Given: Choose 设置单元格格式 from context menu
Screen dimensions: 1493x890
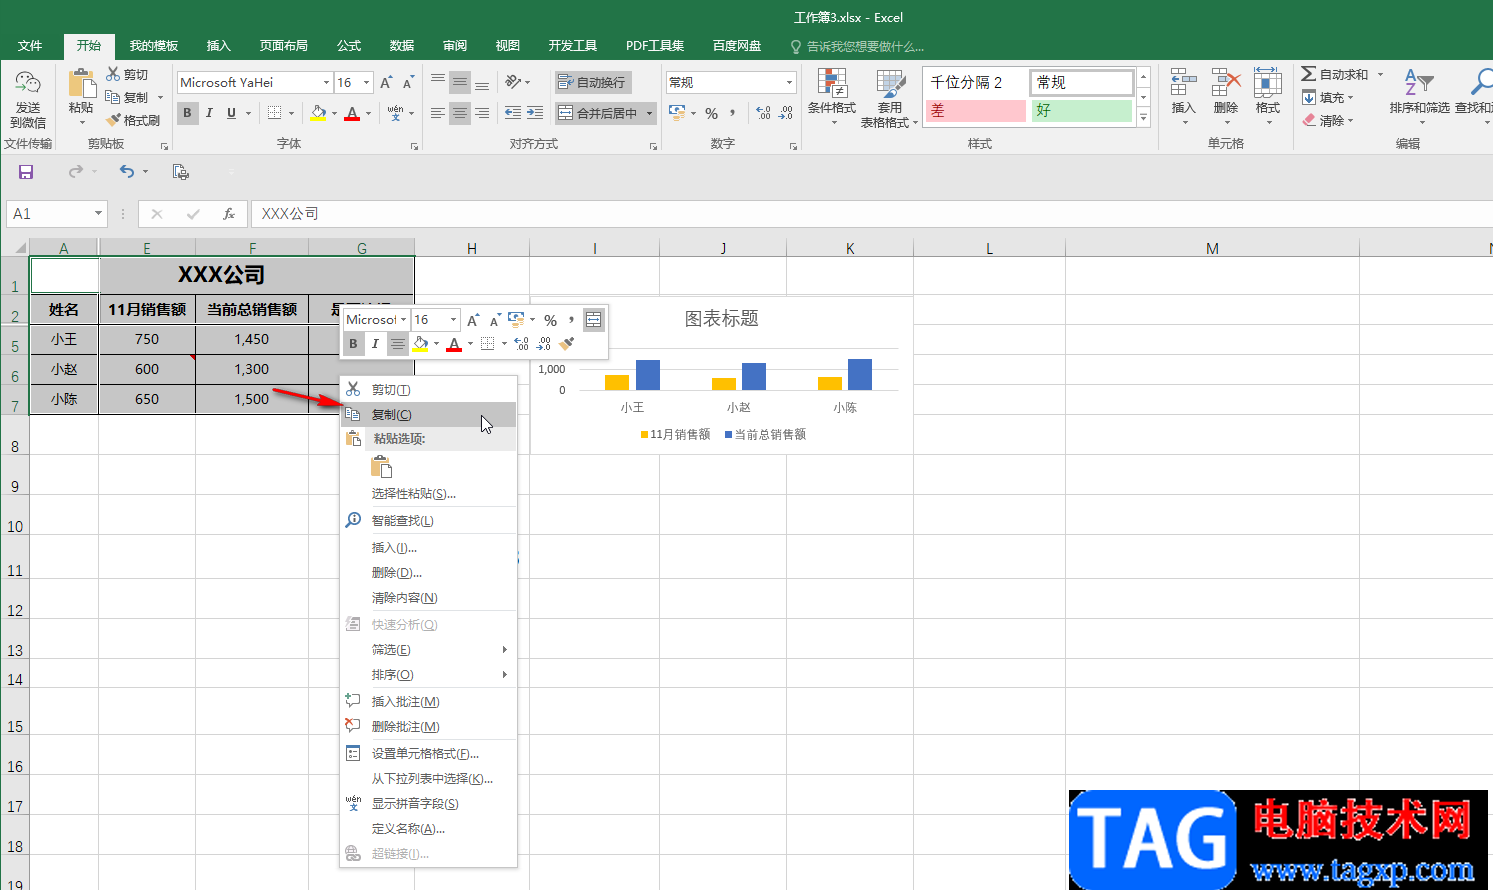Looking at the screenshot, I should 429,753.
